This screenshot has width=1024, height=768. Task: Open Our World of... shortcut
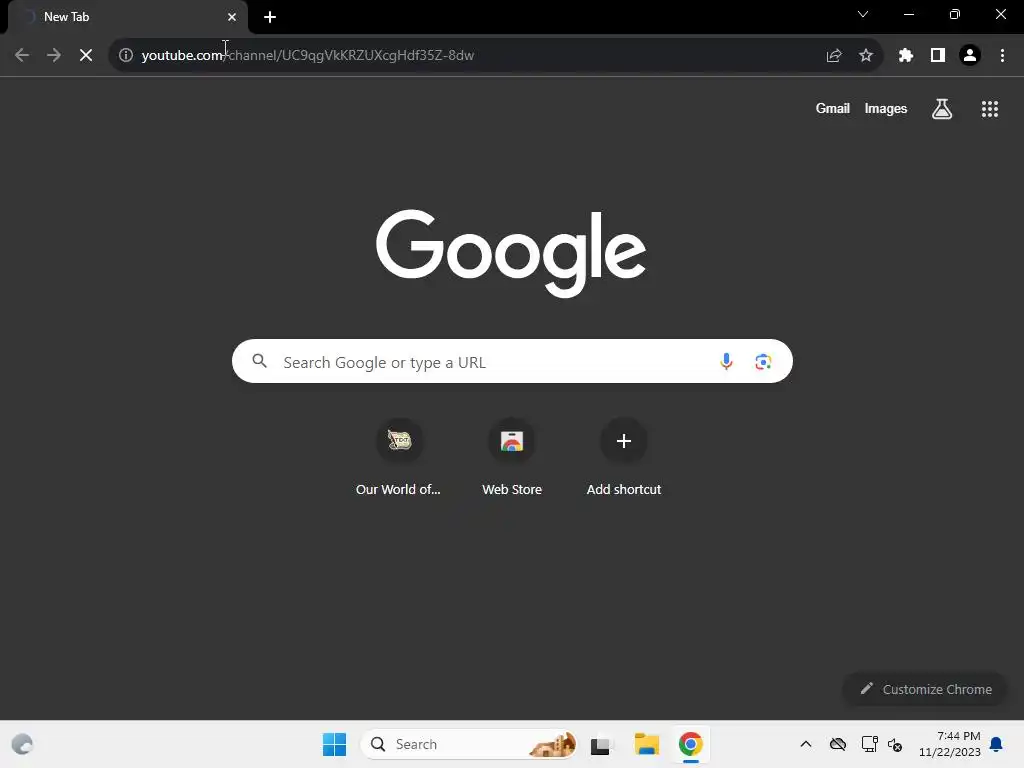coord(398,457)
